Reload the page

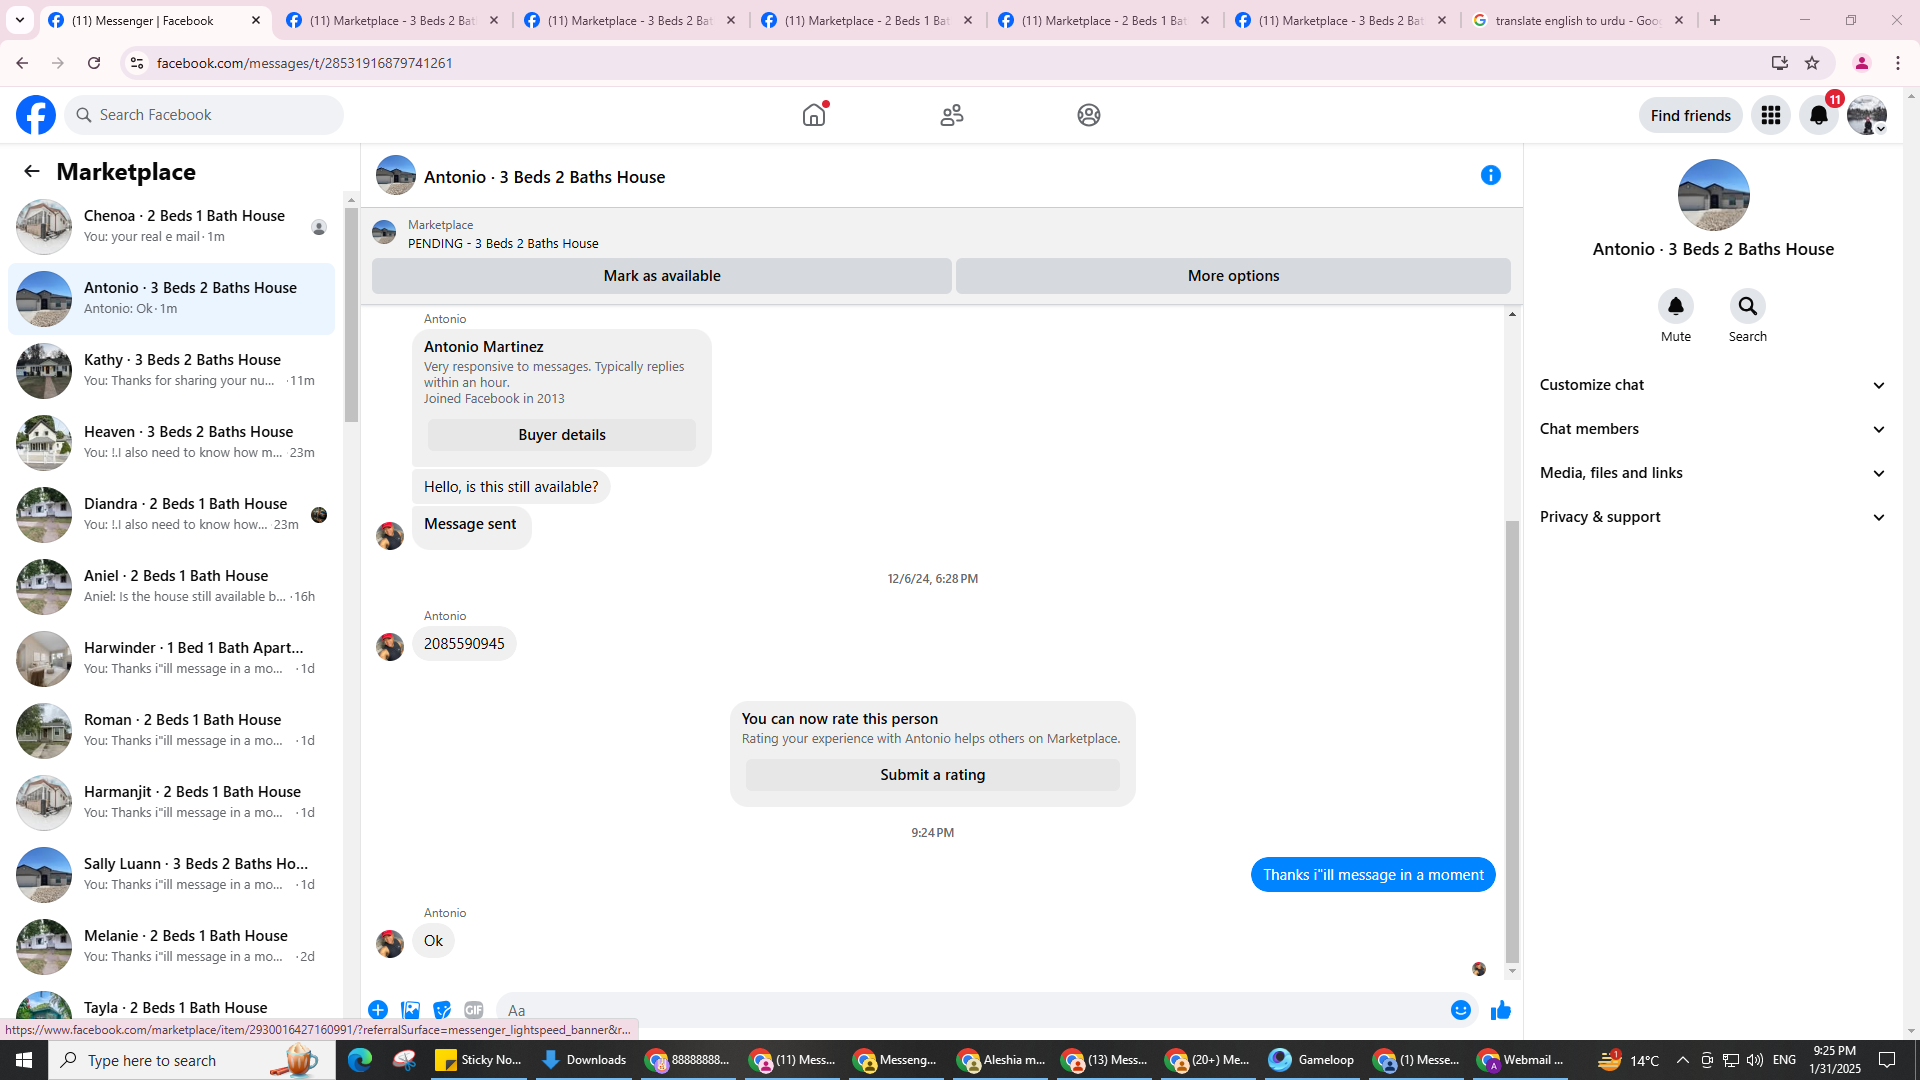(x=94, y=63)
